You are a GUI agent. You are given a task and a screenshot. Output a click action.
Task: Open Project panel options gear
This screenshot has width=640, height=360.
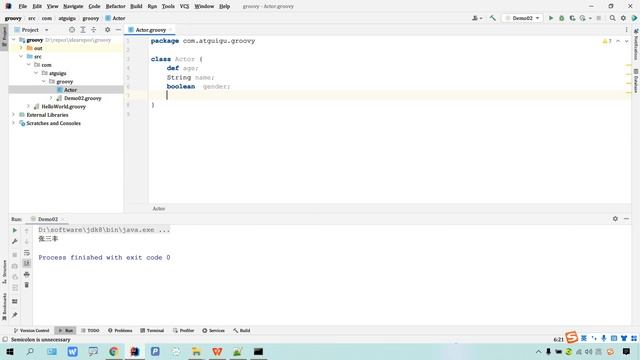pyautogui.click(x=107, y=30)
